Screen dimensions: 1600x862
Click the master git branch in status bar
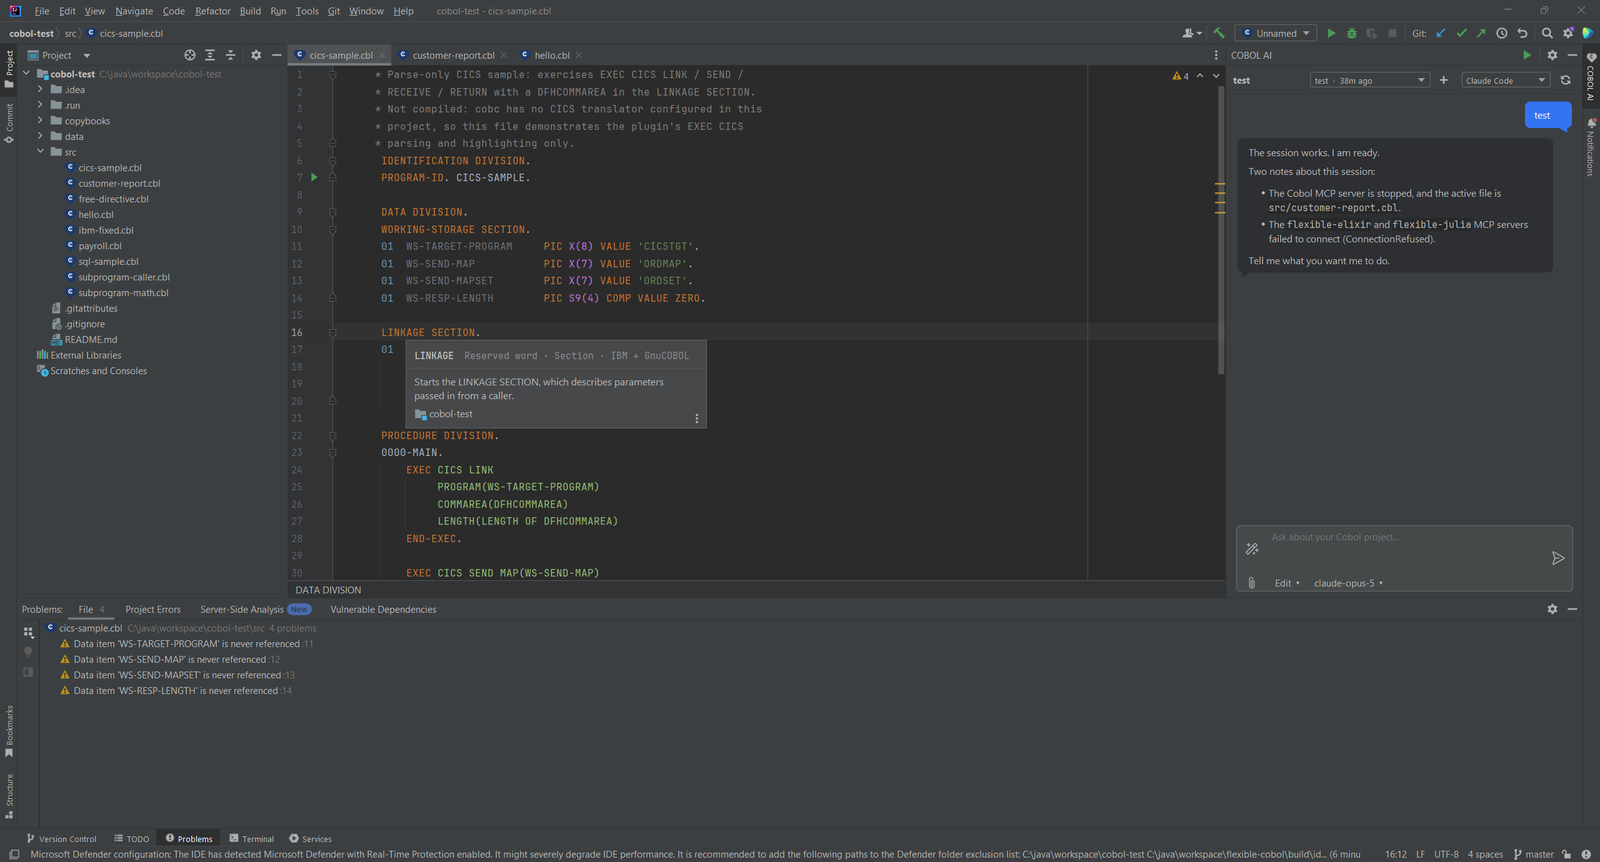coord(1533,854)
